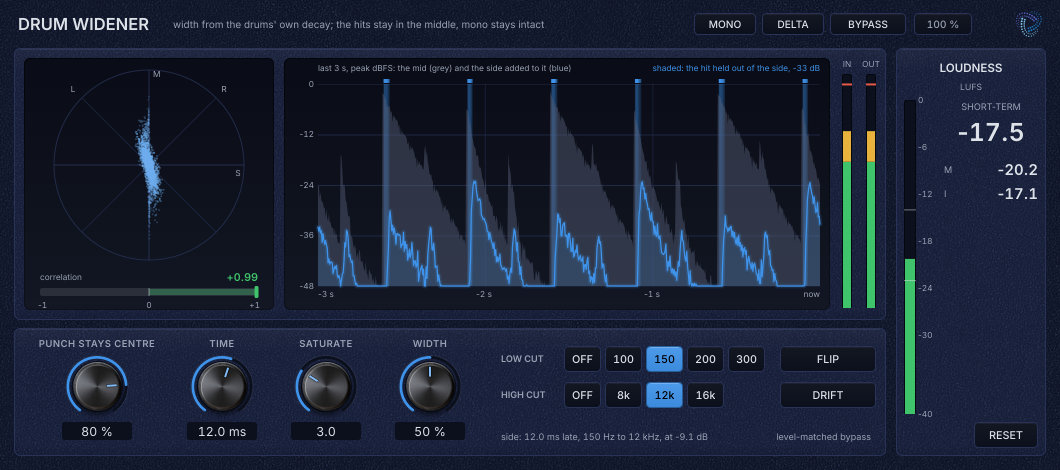
Task: Click the HIGH CUT label
Action: click(x=523, y=395)
